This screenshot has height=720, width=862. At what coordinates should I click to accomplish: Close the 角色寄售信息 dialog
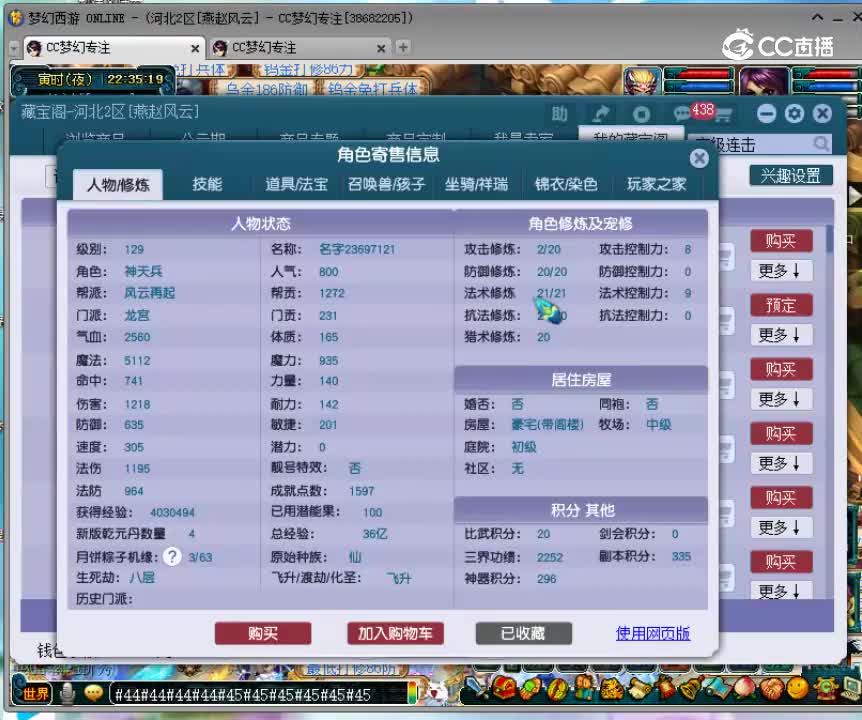click(699, 159)
